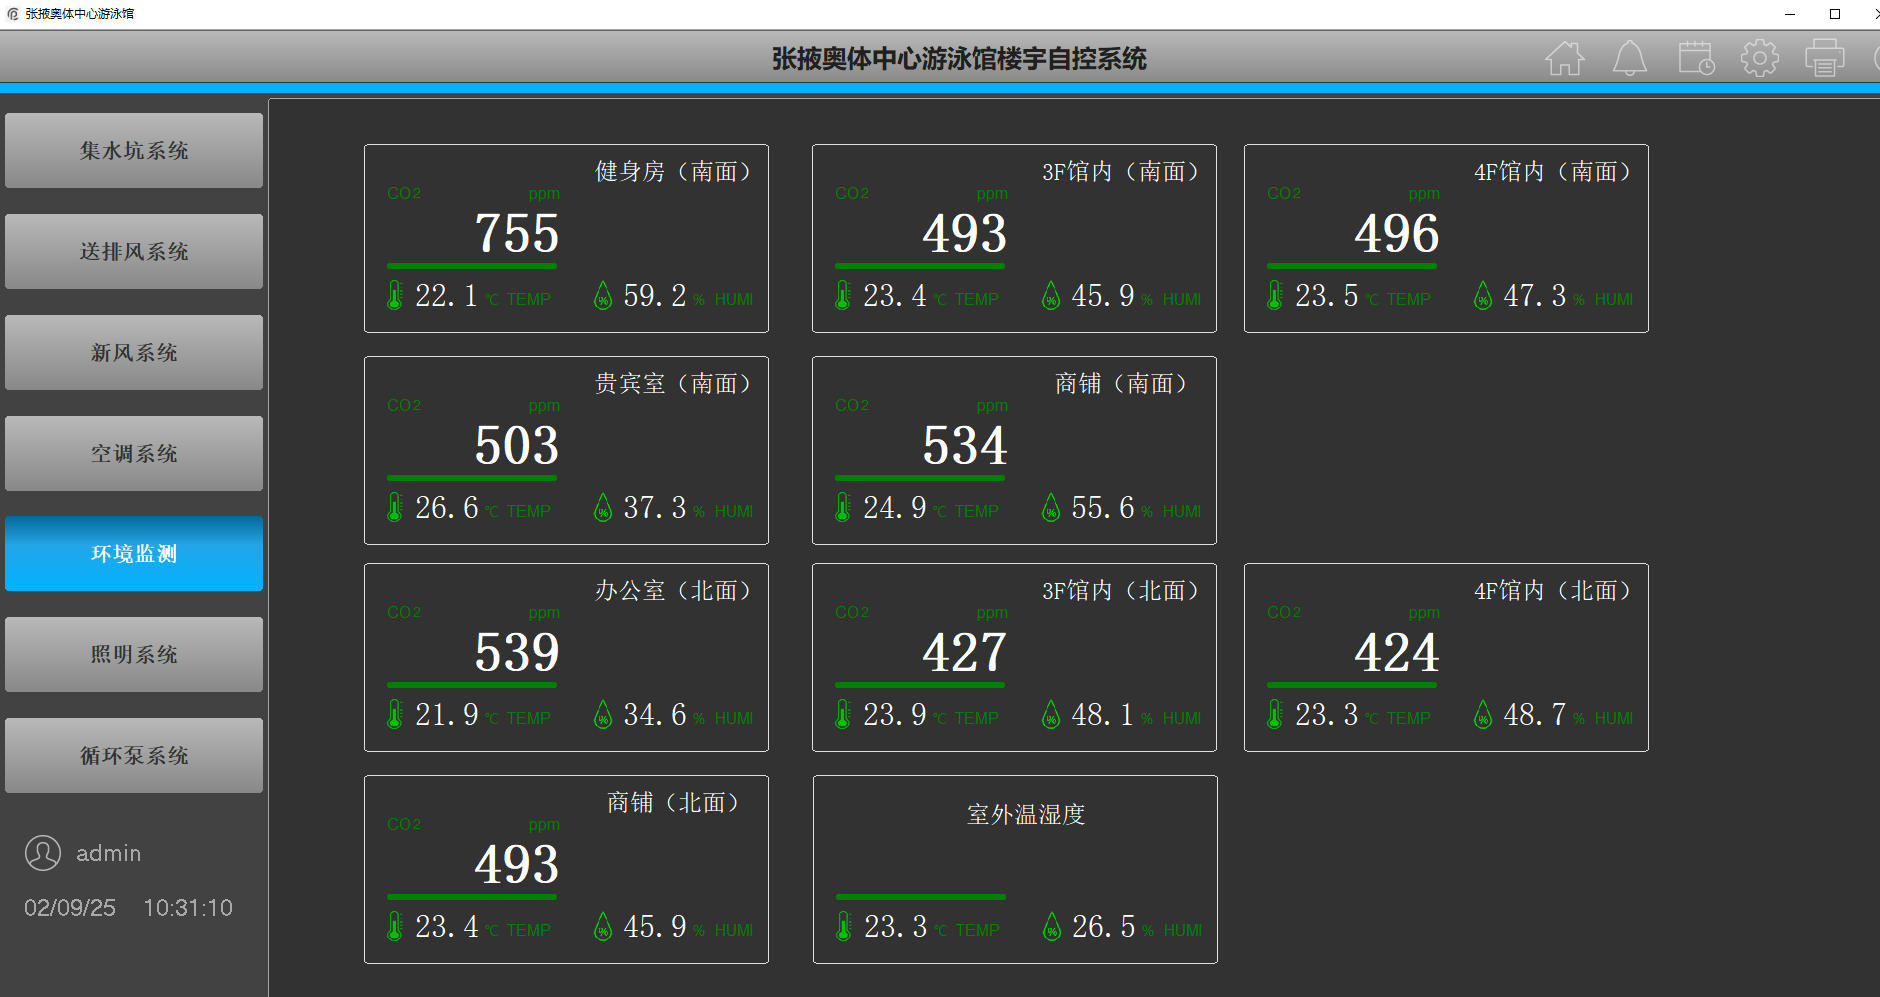
Task: Select 空调系统 in the sidebar
Action: pos(134,454)
